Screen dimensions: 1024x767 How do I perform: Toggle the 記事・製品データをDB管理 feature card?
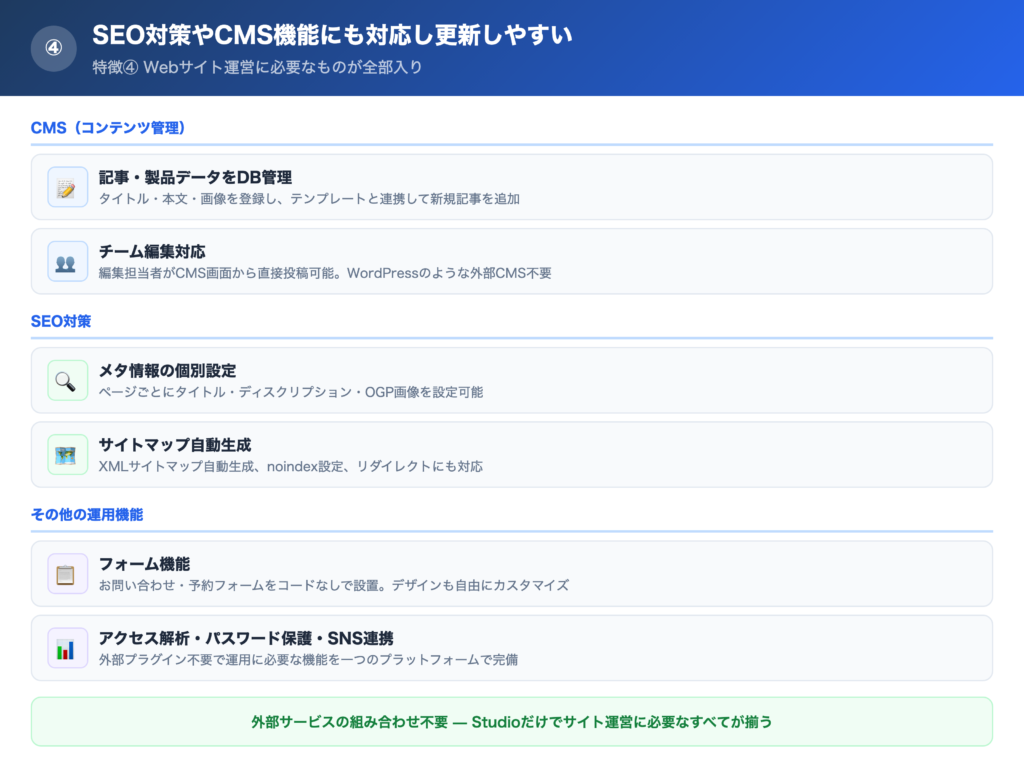(512, 186)
